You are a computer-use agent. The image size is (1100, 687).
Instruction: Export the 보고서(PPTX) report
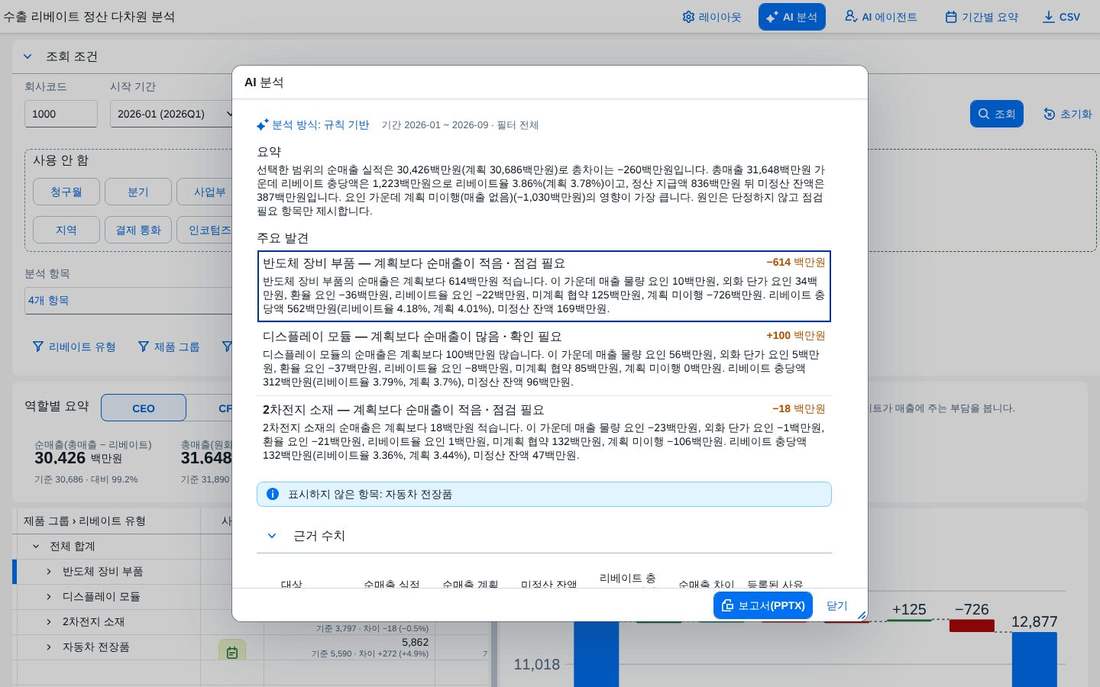(x=763, y=605)
